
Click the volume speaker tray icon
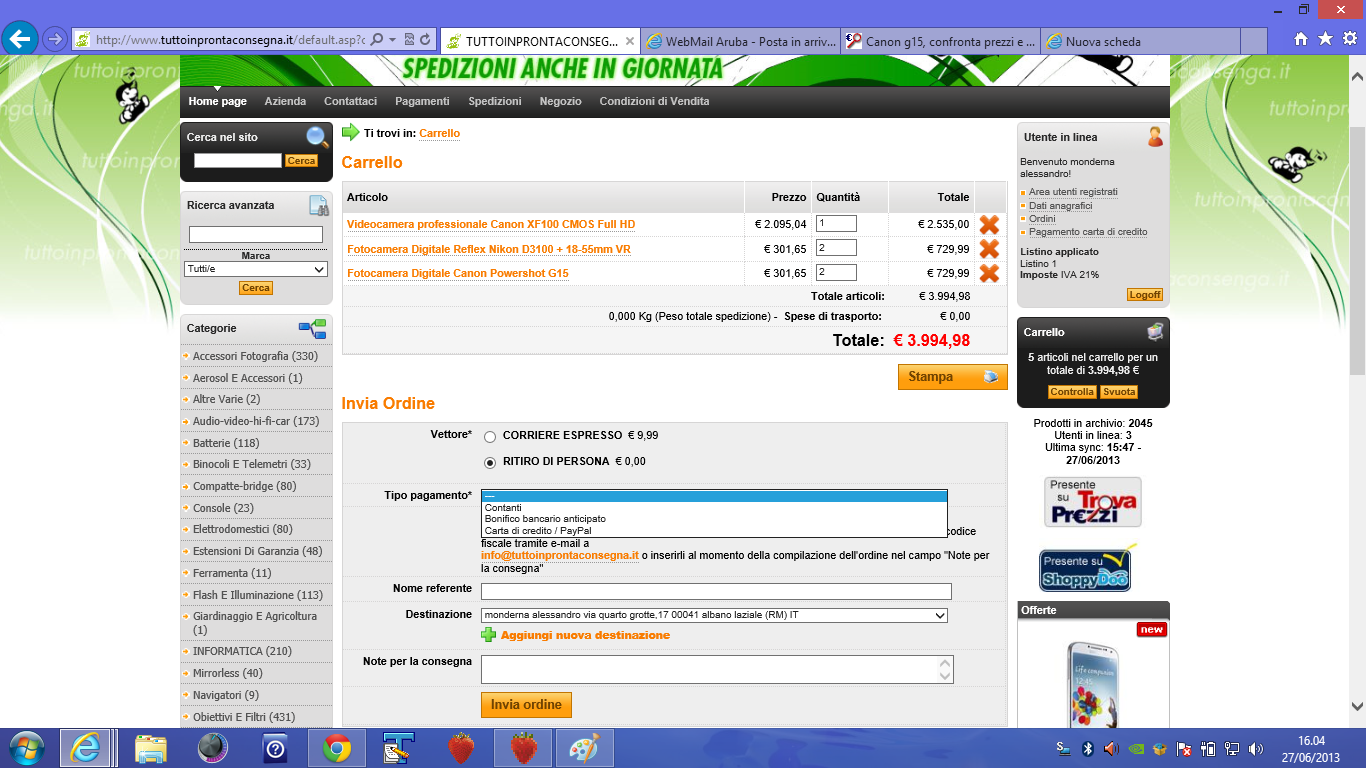point(1110,748)
